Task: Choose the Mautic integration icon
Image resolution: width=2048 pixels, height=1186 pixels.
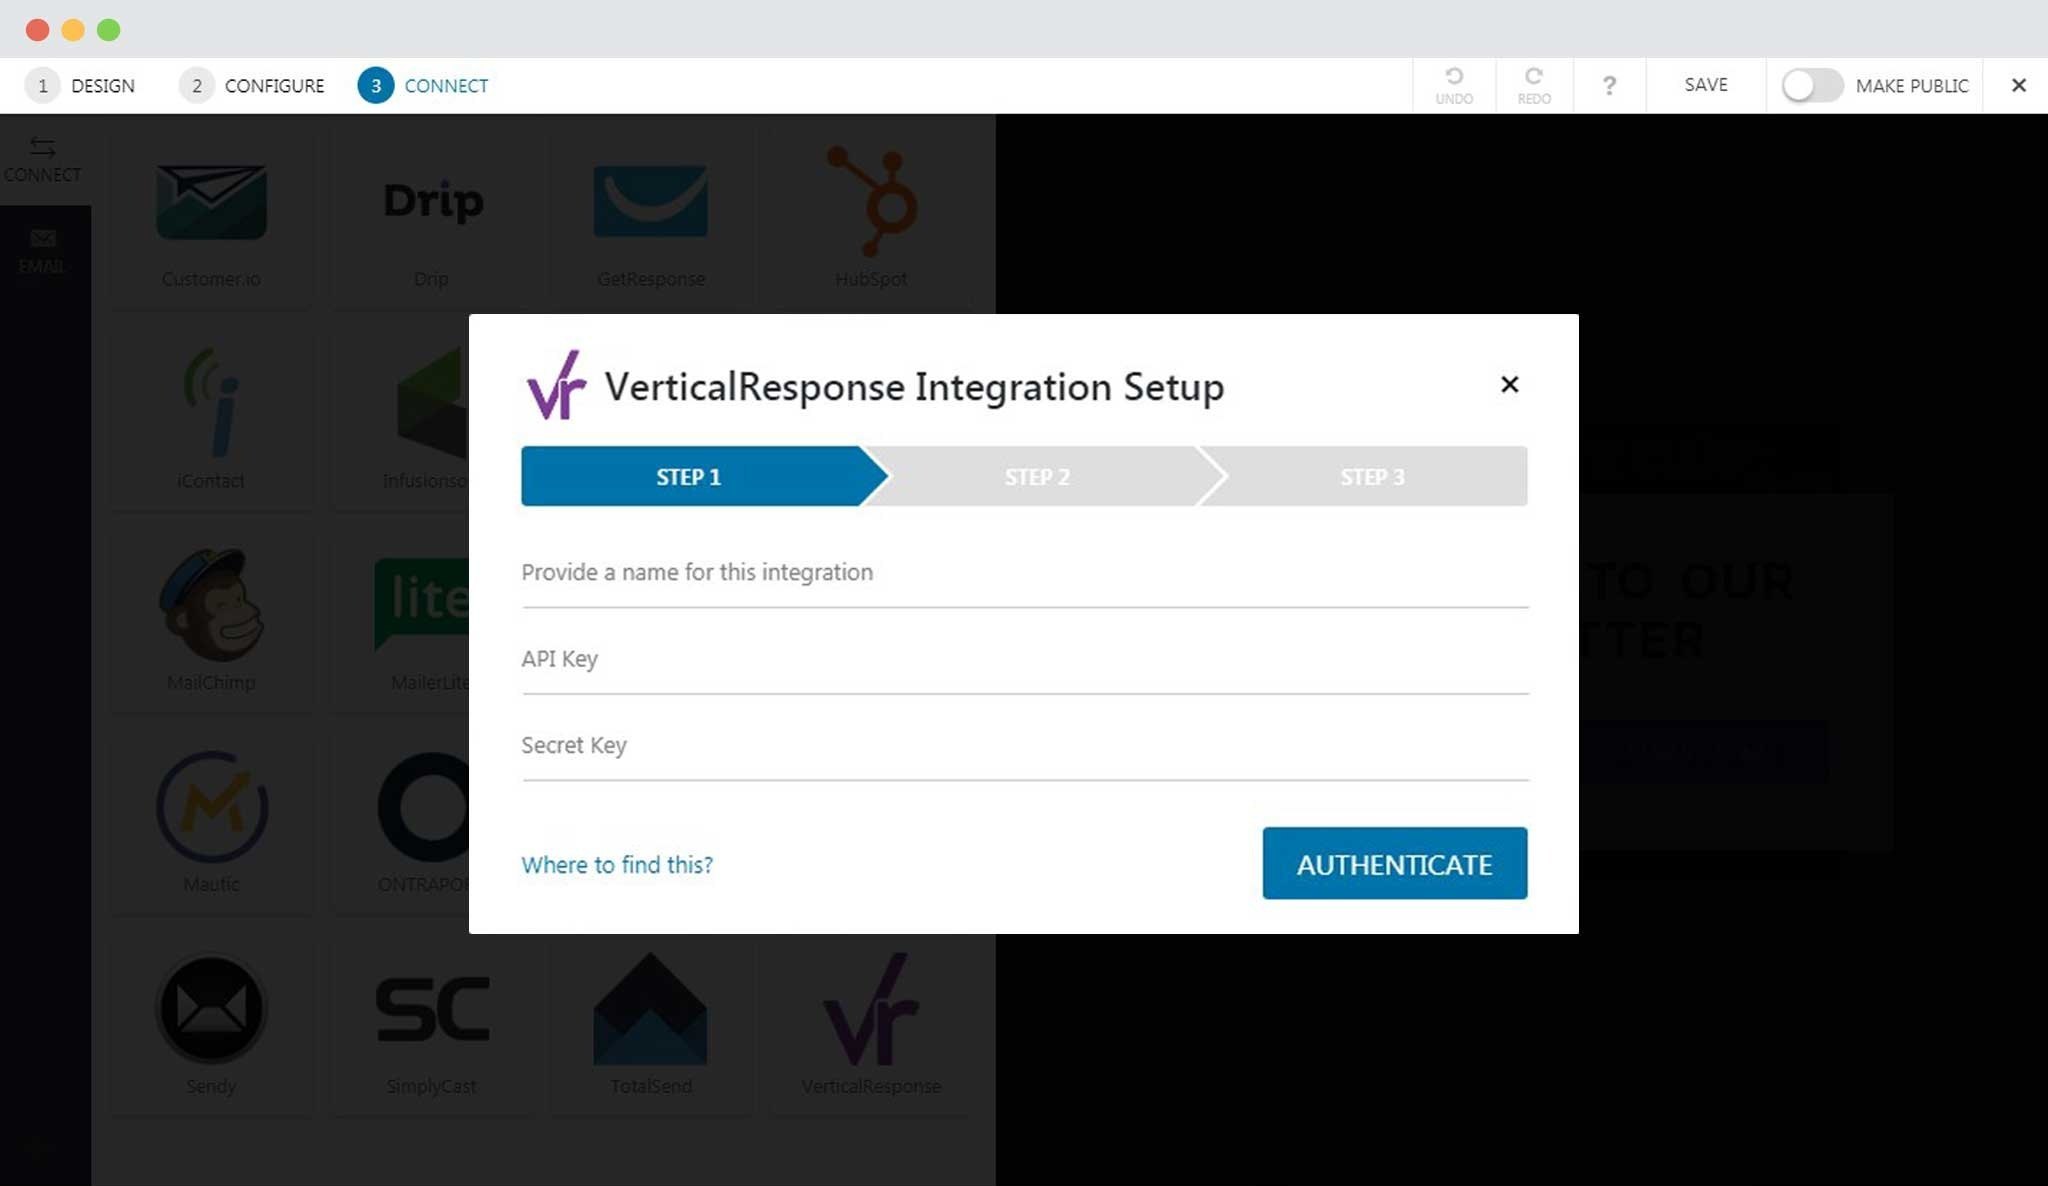Action: [211, 806]
